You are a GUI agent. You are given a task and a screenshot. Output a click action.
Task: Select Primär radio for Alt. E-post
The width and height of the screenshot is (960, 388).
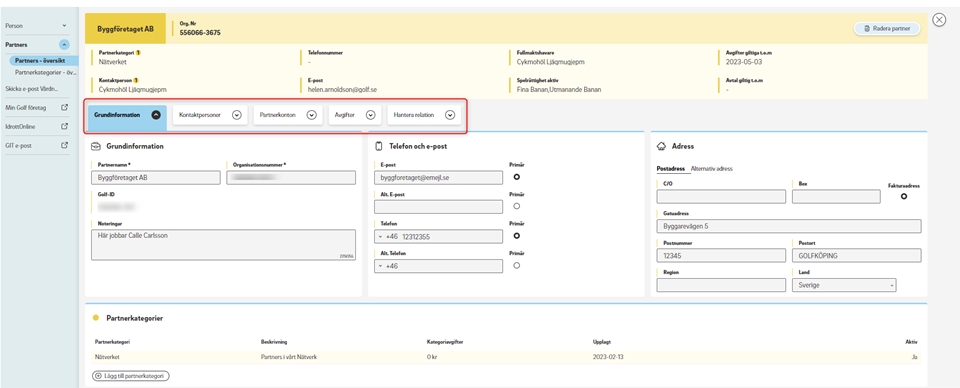(517, 206)
